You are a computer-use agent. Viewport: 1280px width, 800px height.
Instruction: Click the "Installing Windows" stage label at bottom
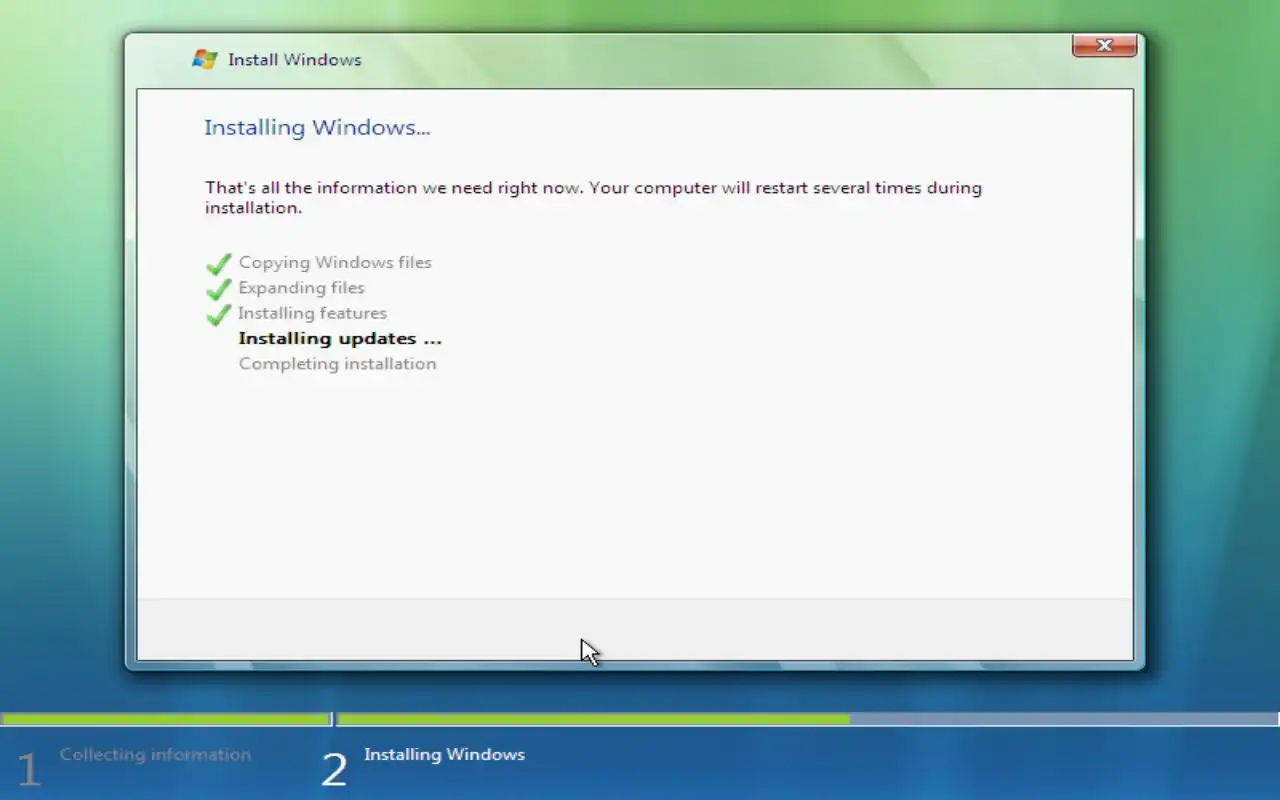coord(444,754)
